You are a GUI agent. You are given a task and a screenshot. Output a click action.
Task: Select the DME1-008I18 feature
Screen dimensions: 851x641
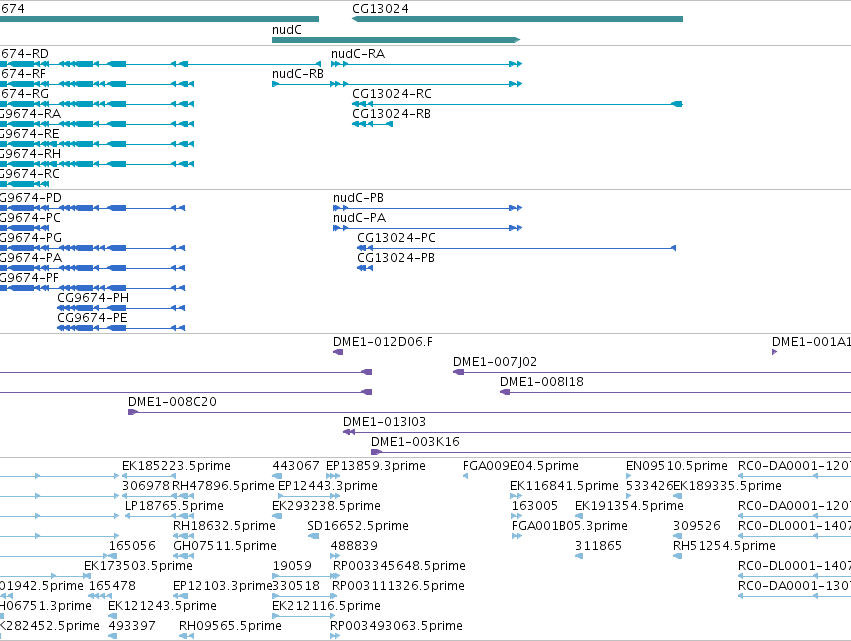tap(675, 392)
